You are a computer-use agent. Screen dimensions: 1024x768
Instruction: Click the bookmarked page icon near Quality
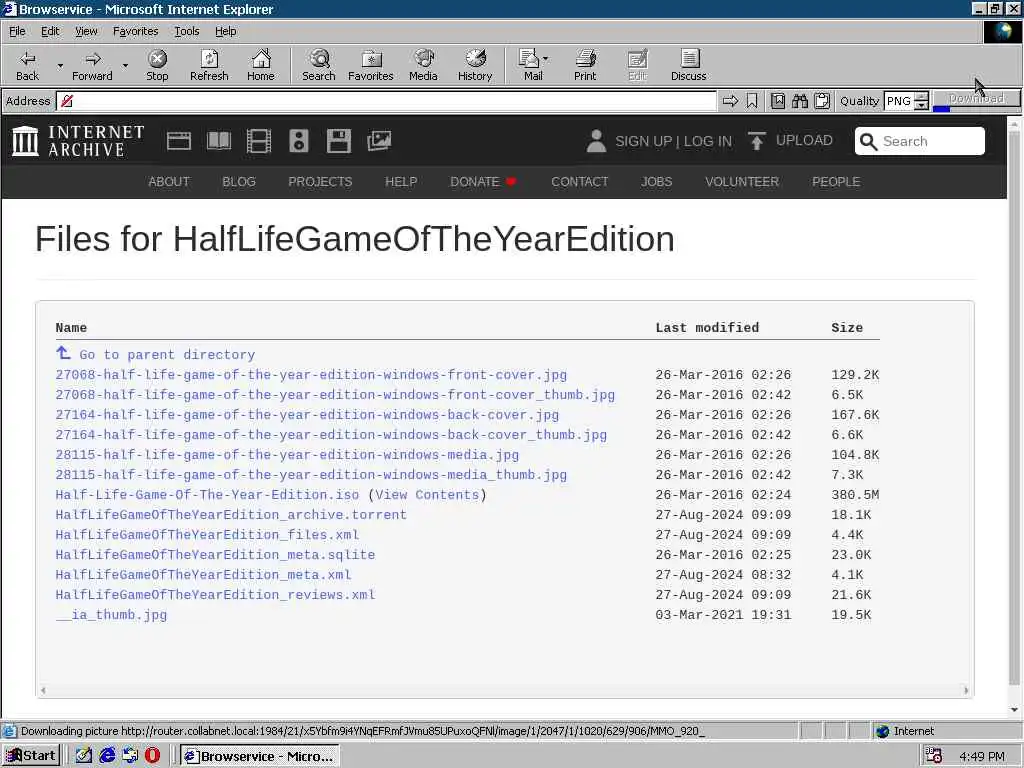click(x=778, y=101)
